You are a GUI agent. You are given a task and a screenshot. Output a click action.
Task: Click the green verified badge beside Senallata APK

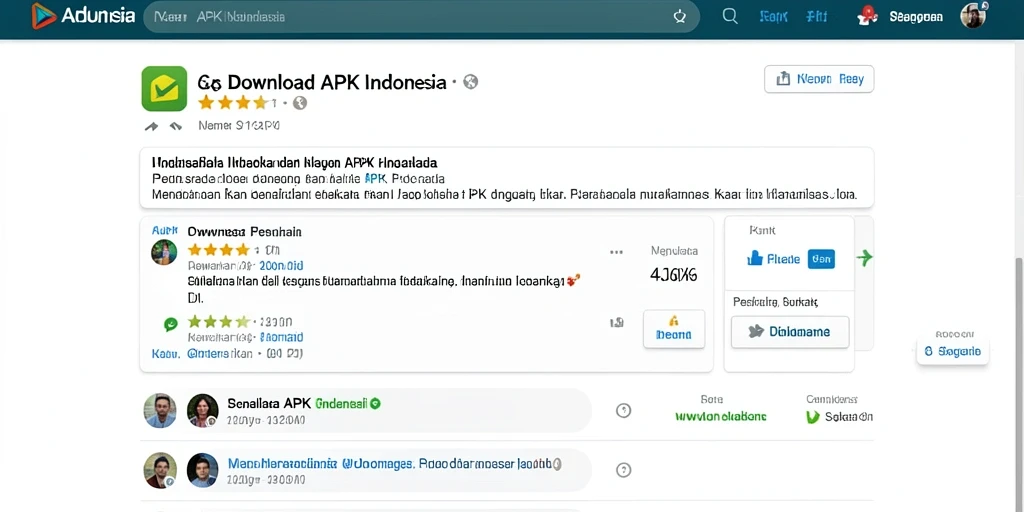pyautogui.click(x=375, y=404)
